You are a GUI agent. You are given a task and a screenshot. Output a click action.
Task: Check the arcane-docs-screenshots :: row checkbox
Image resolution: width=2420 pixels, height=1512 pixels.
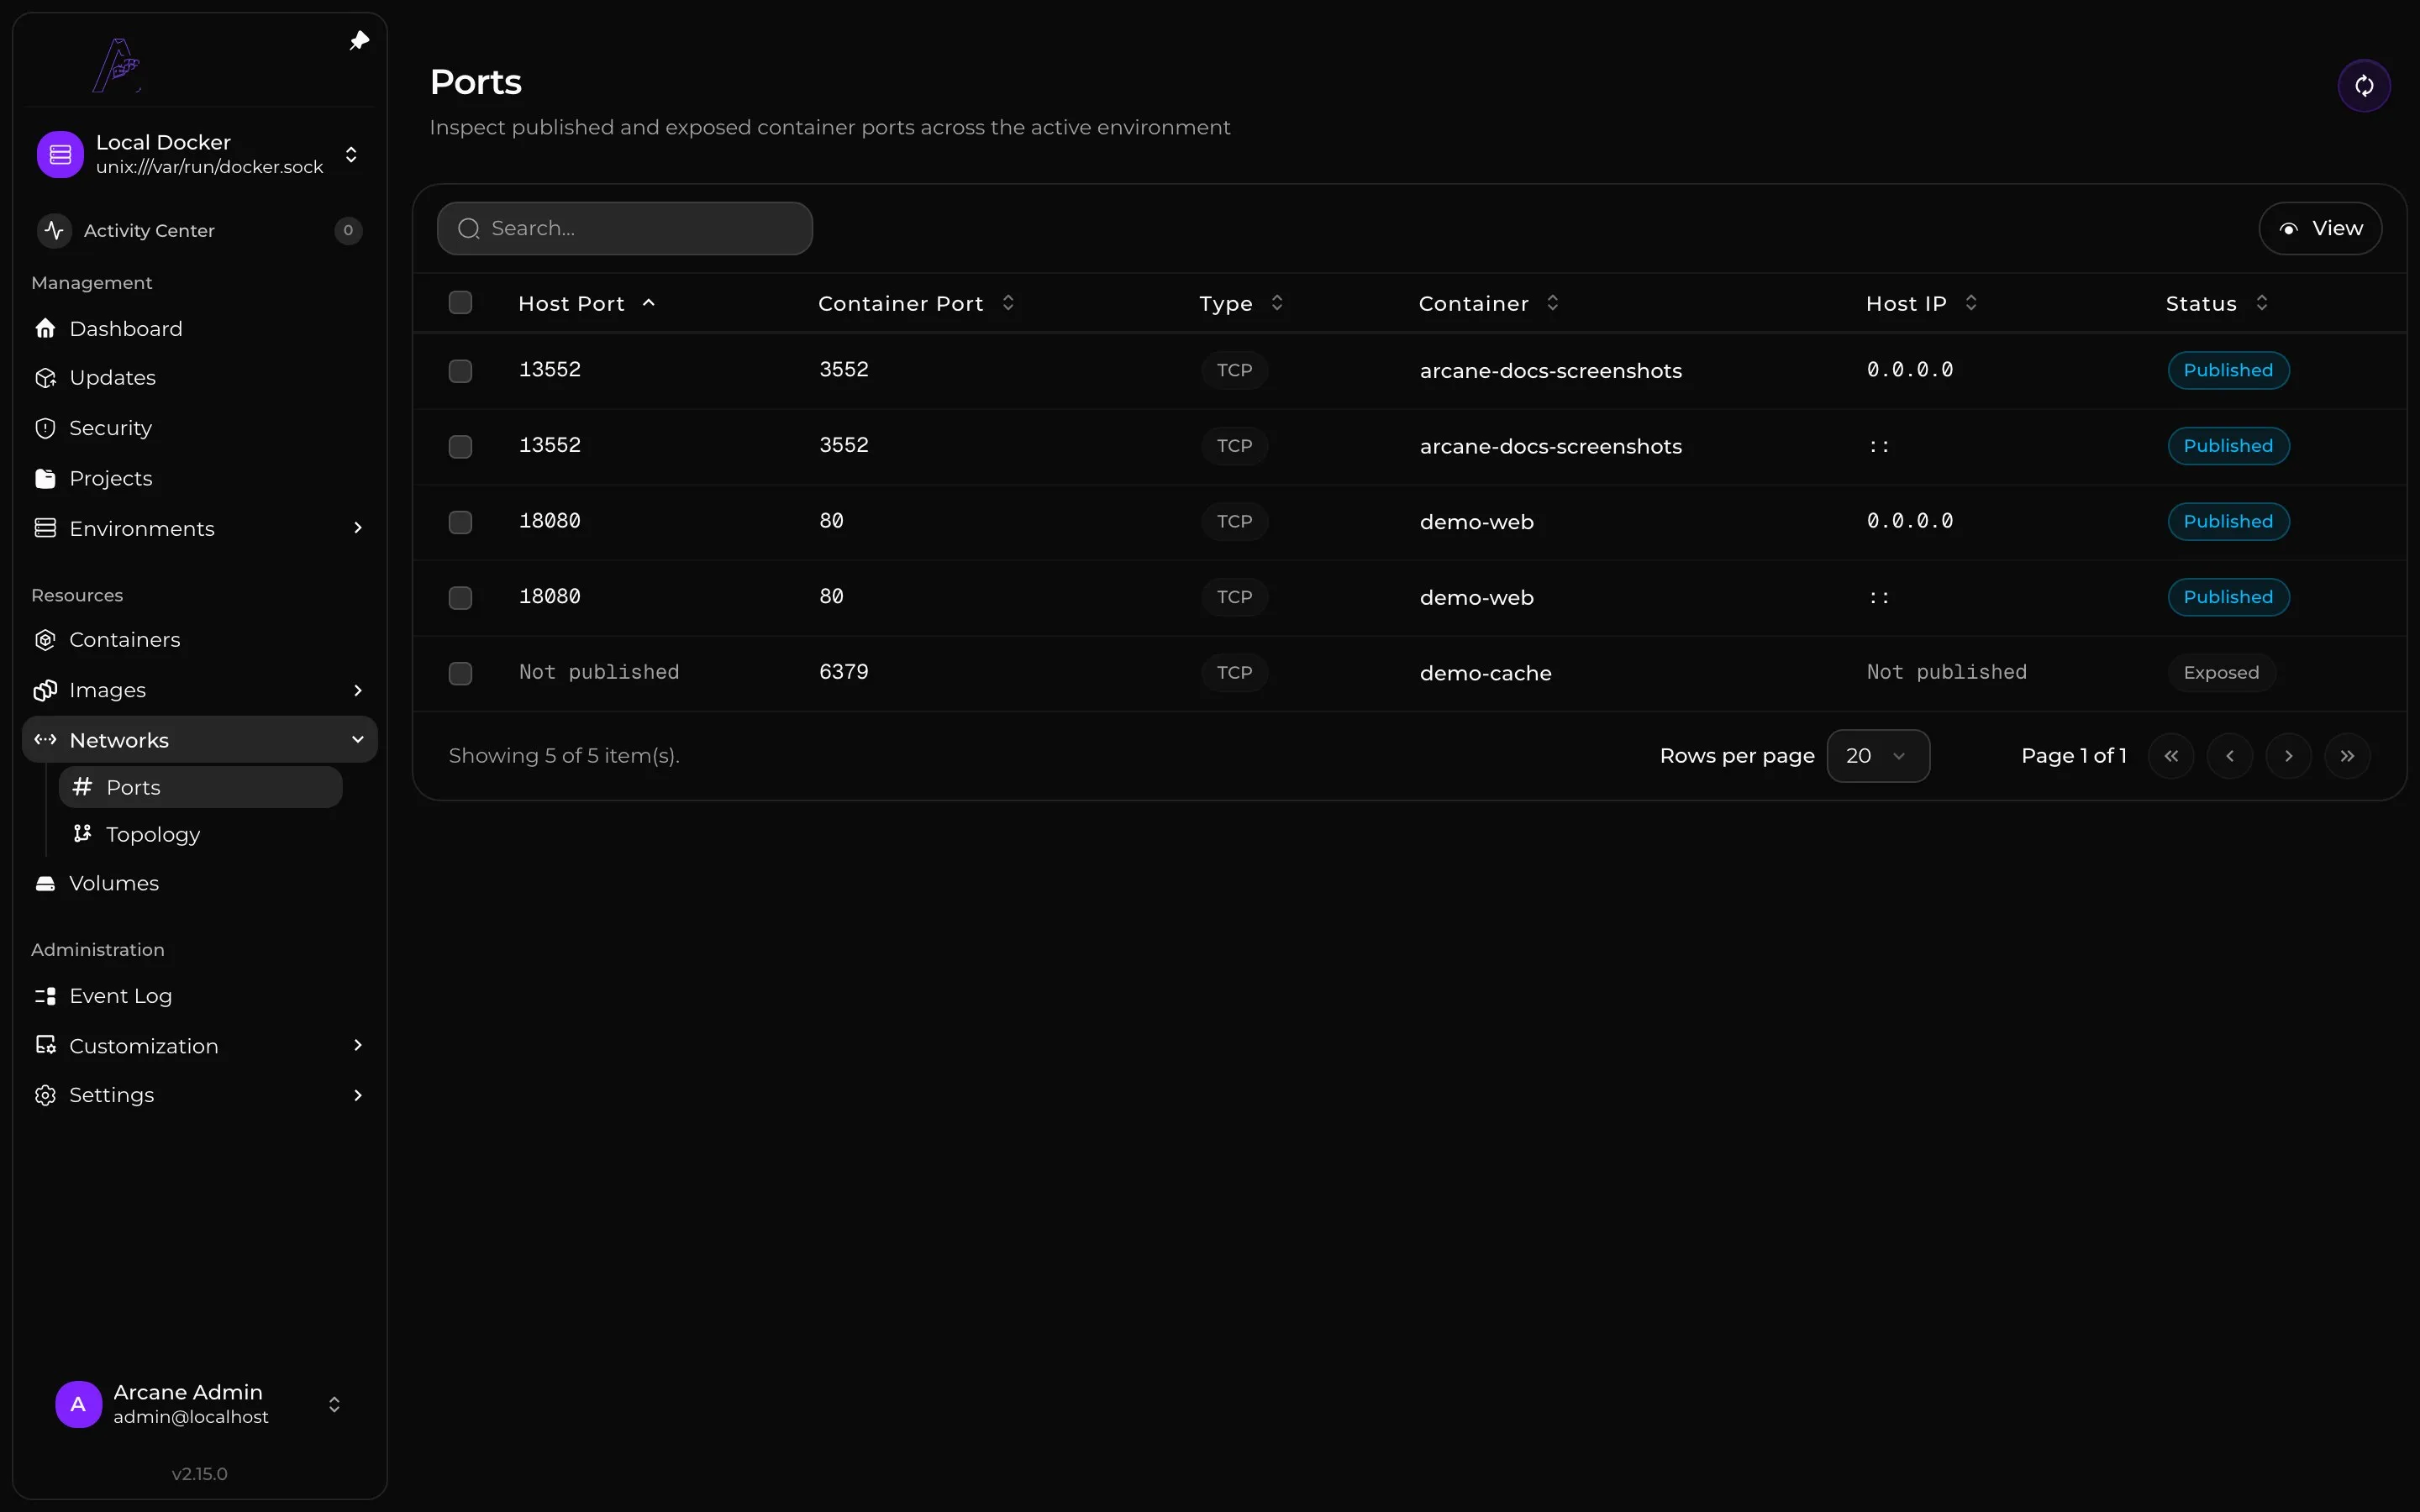pyautogui.click(x=460, y=446)
